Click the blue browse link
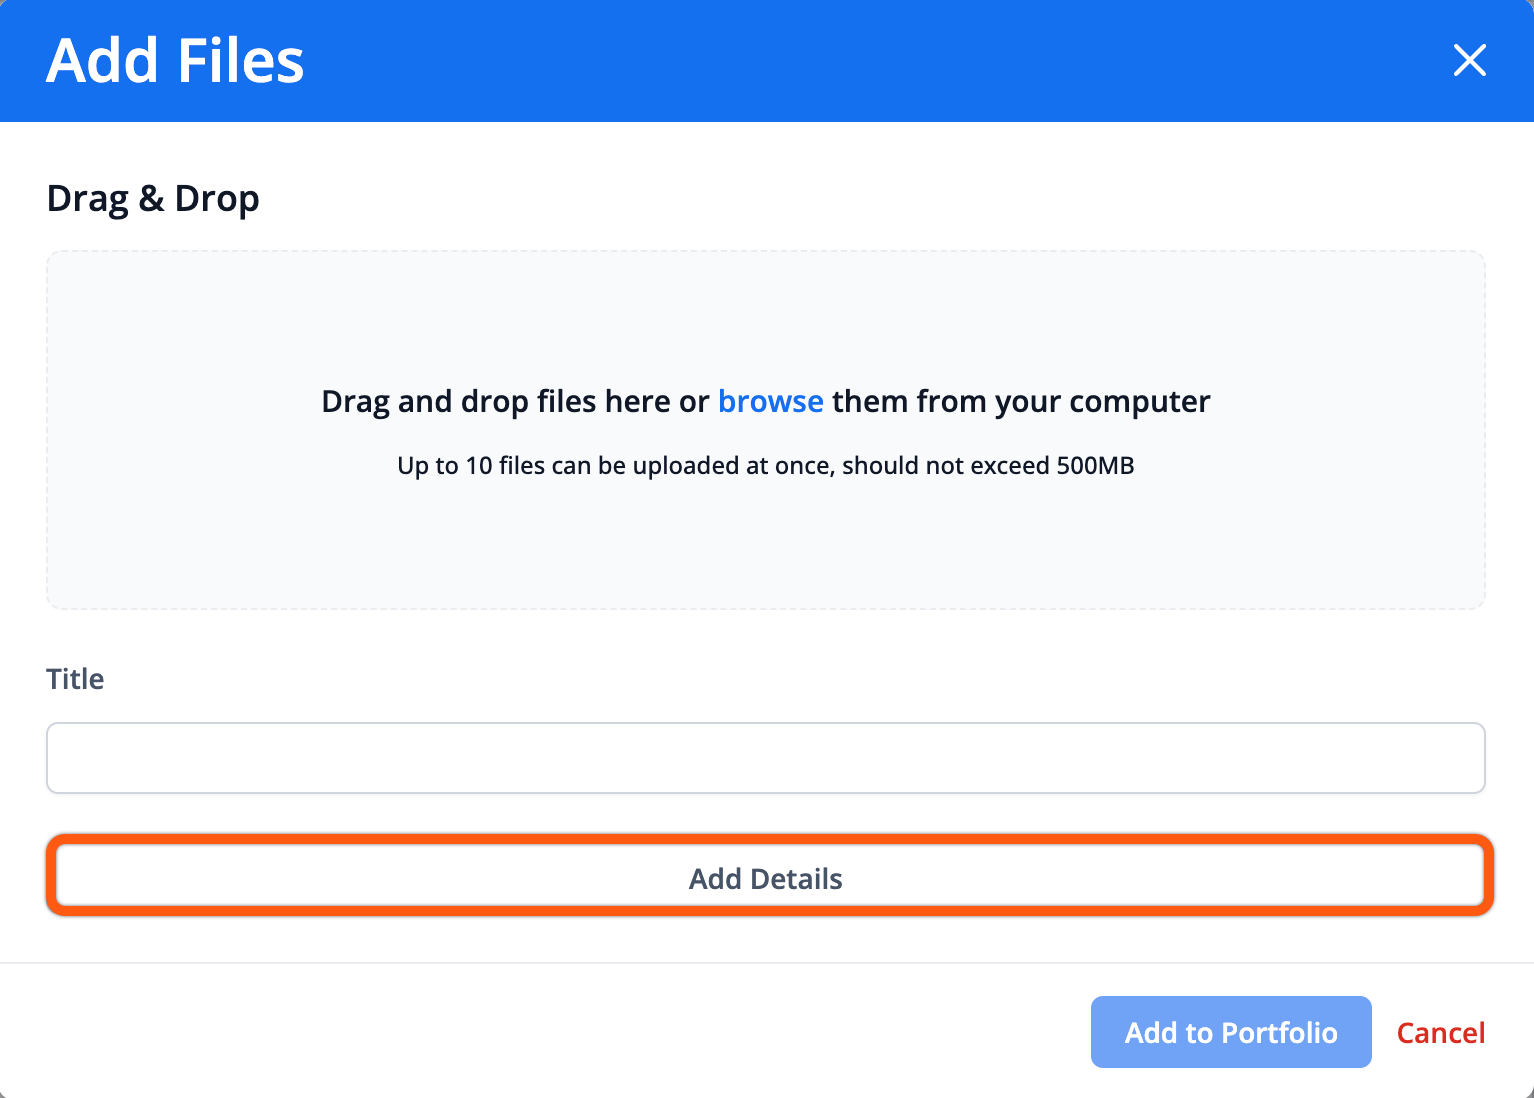The width and height of the screenshot is (1534, 1098). (770, 401)
